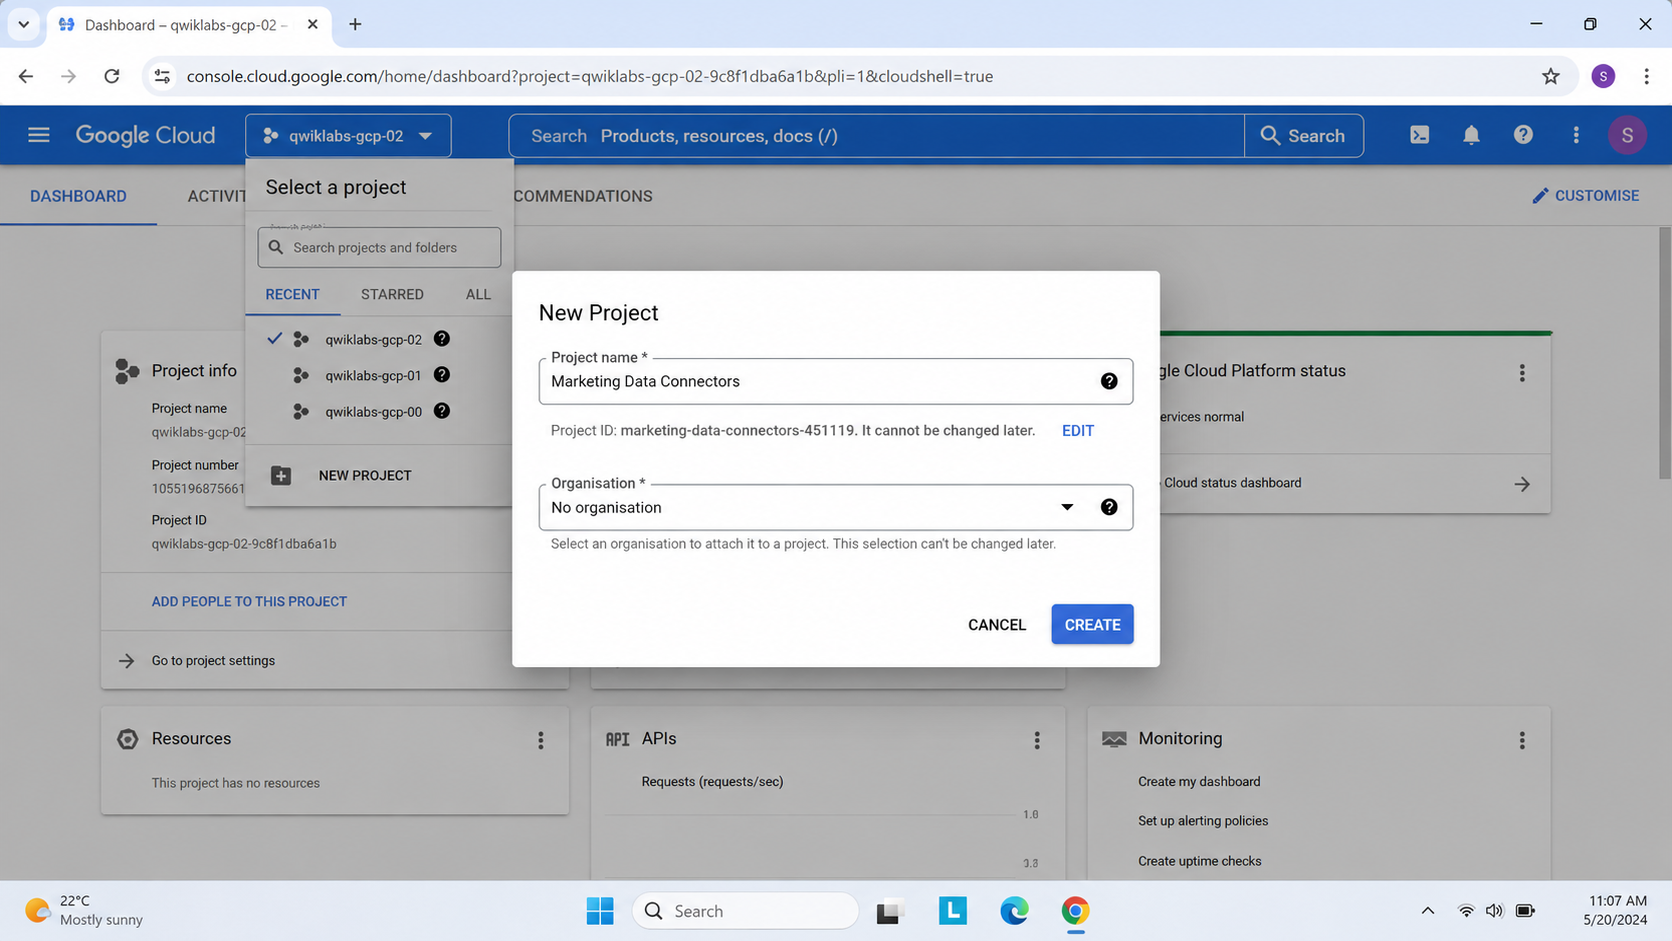
Task: Open Create my dashboard link
Action: (1199, 782)
